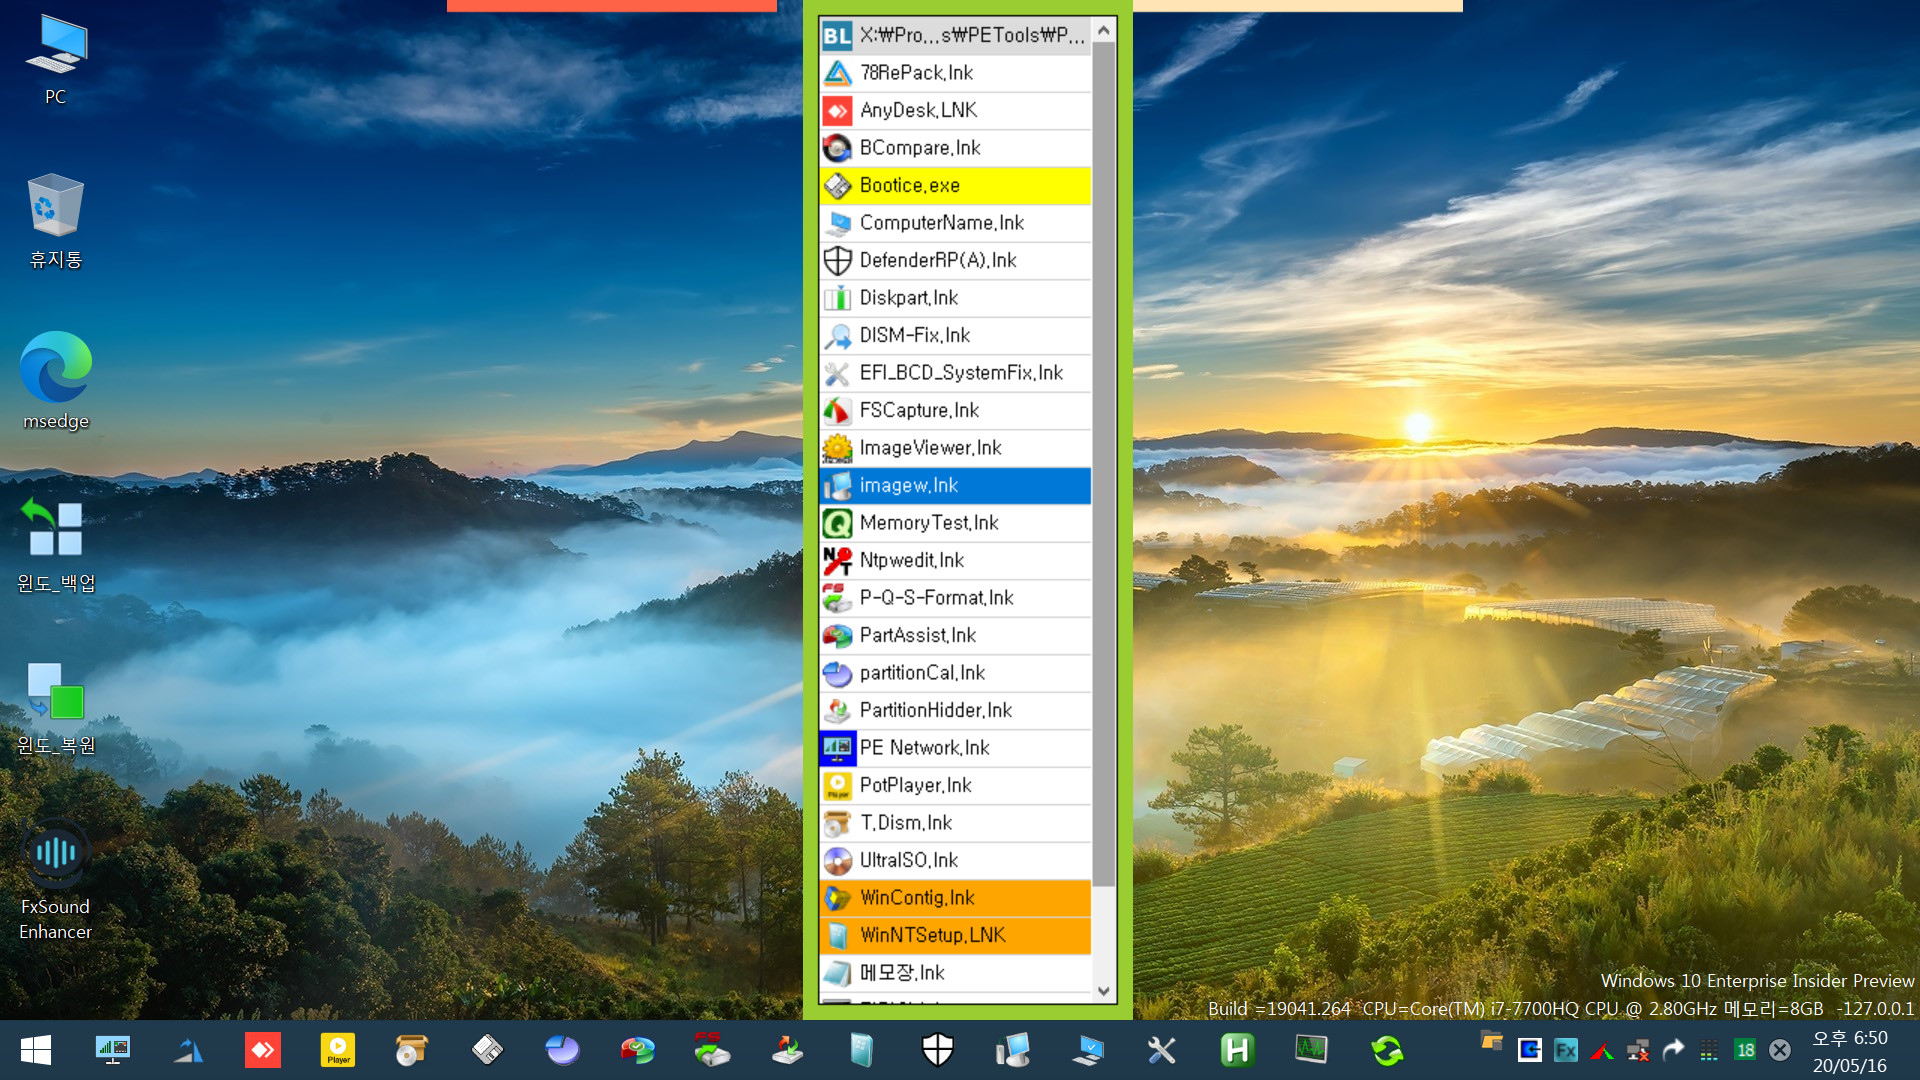Image resolution: width=1920 pixels, height=1080 pixels.
Task: Choose ImageViewer.lnk entry
Action: click(955, 448)
